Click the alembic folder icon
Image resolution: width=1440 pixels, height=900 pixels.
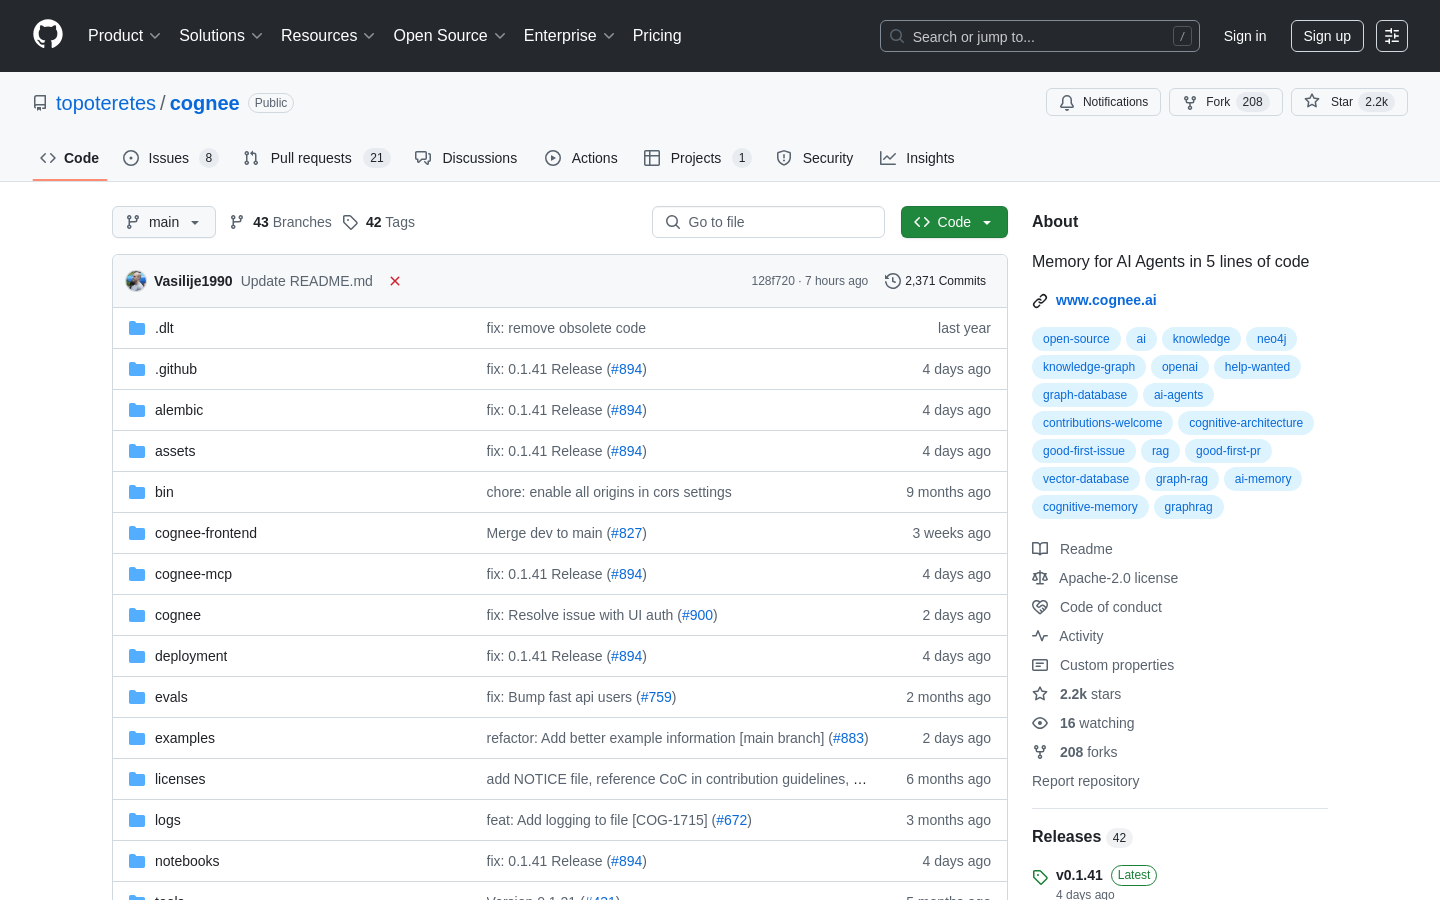(x=137, y=410)
